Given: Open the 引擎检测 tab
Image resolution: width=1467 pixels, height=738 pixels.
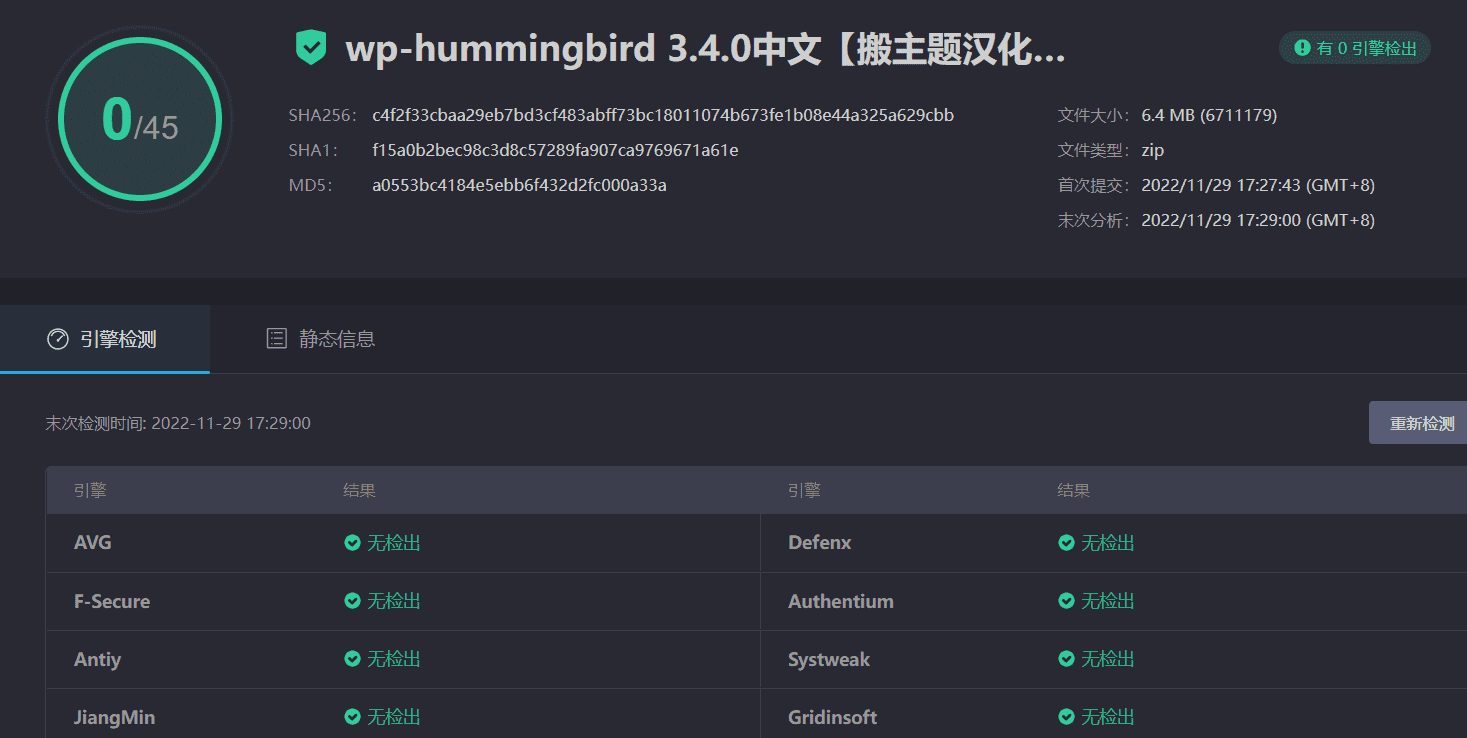Looking at the screenshot, I should [104, 339].
